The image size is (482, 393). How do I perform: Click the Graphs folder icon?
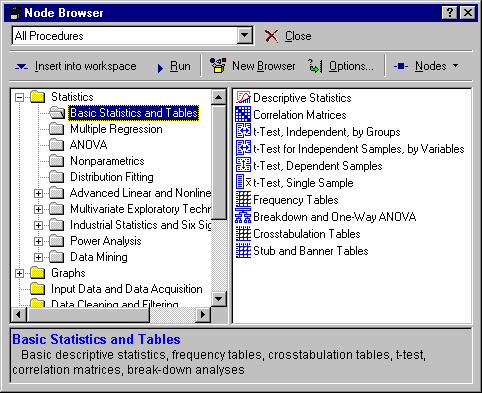pyautogui.click(x=37, y=273)
